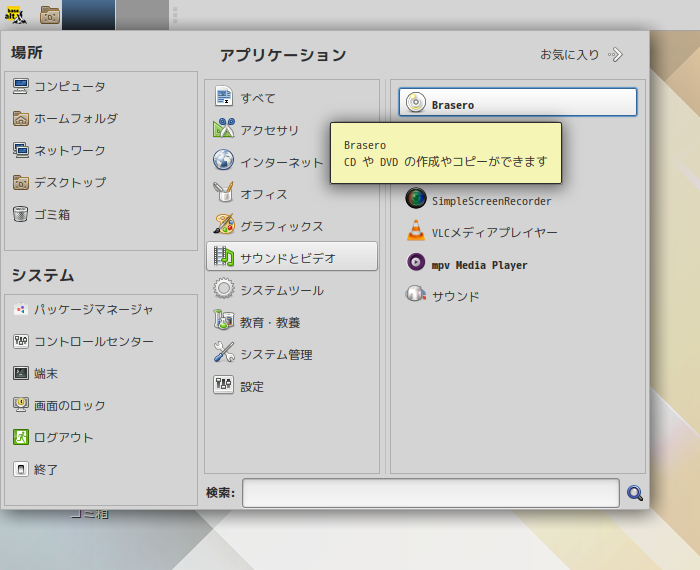Launch the 端末 terminal icon
700x570 pixels.
pyautogui.click(x=21, y=373)
